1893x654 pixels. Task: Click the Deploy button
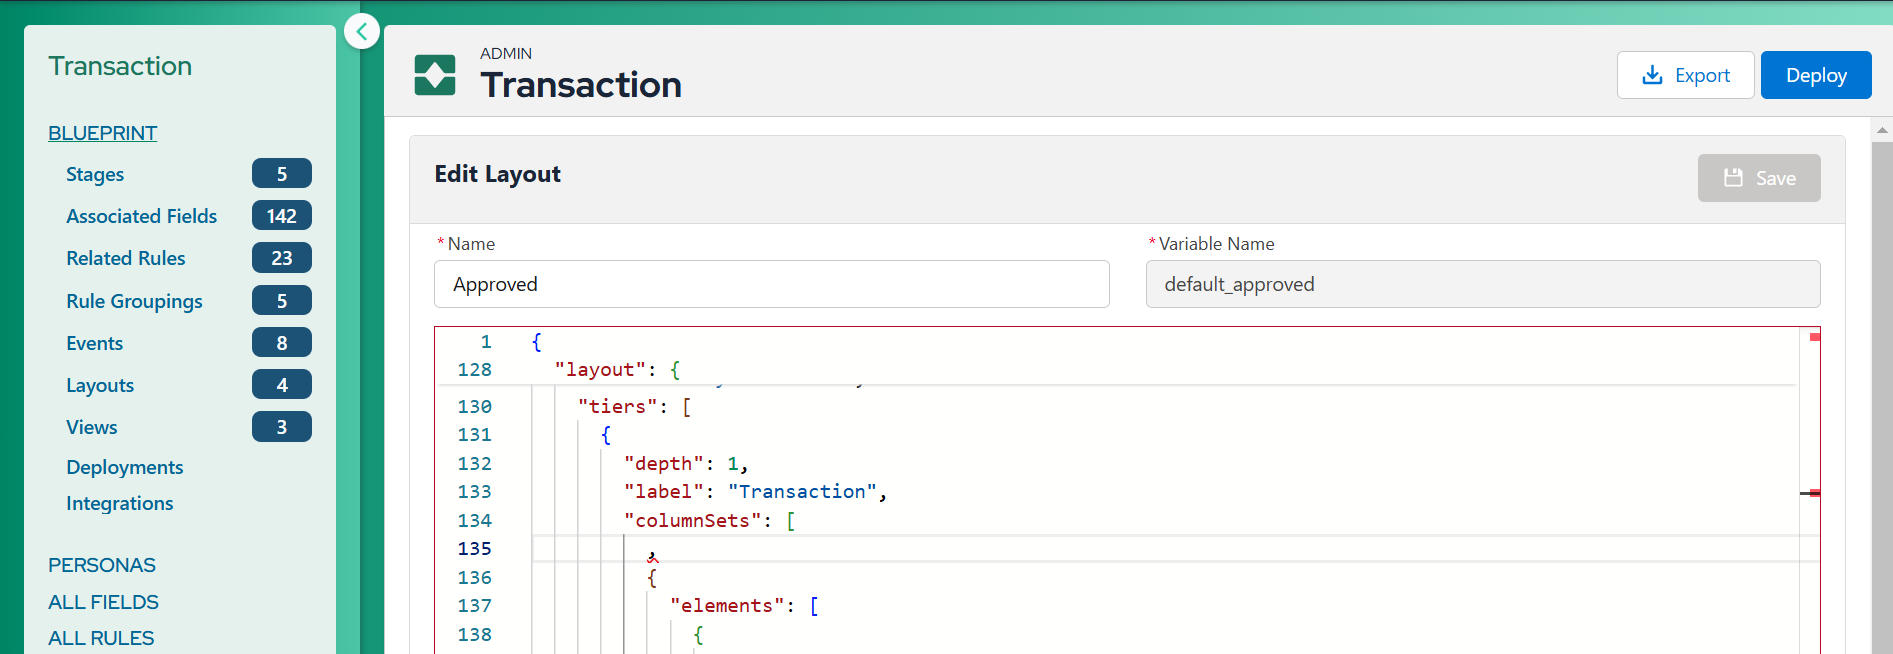coord(1816,75)
